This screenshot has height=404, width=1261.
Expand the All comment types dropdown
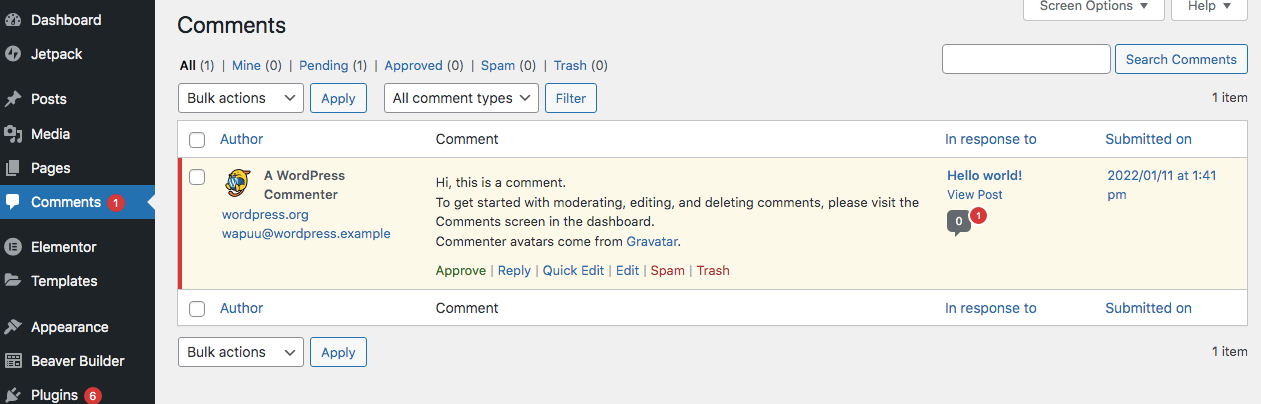tap(461, 98)
